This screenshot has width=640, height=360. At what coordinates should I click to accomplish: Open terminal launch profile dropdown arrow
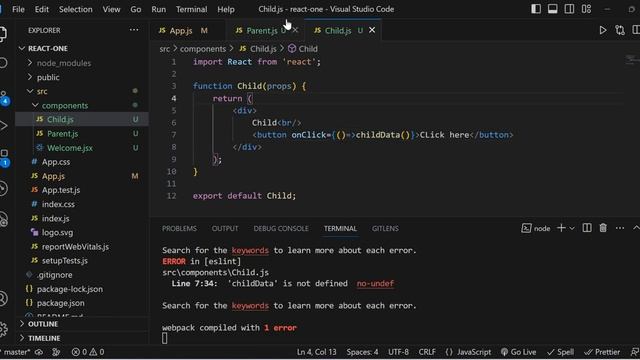[x=572, y=229]
